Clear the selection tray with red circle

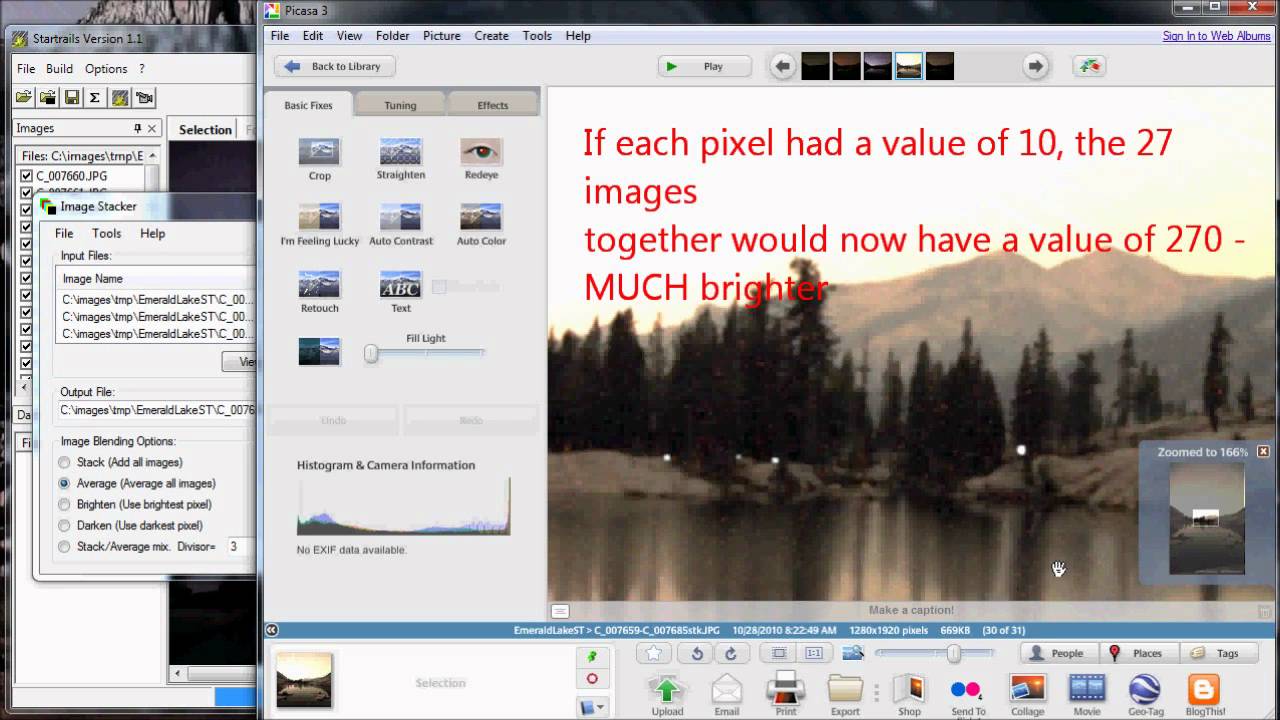[x=592, y=678]
